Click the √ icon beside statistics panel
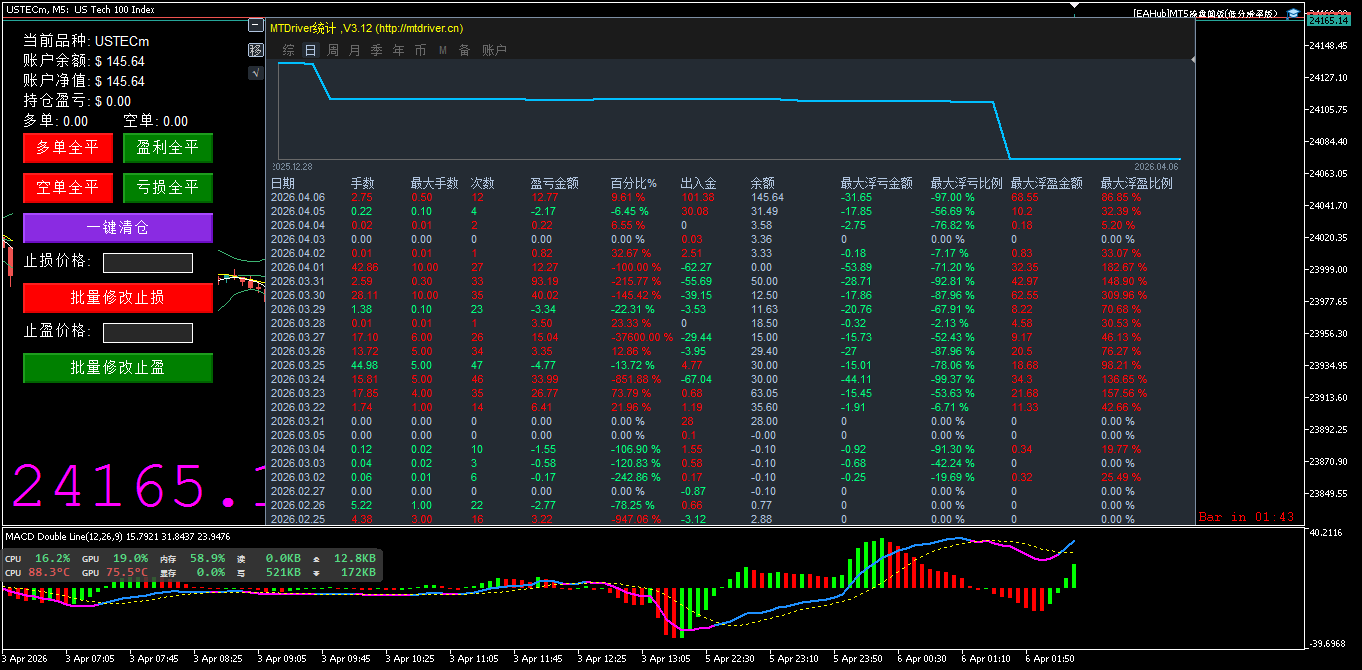Image resolution: width=1362 pixels, height=670 pixels. 255,72
